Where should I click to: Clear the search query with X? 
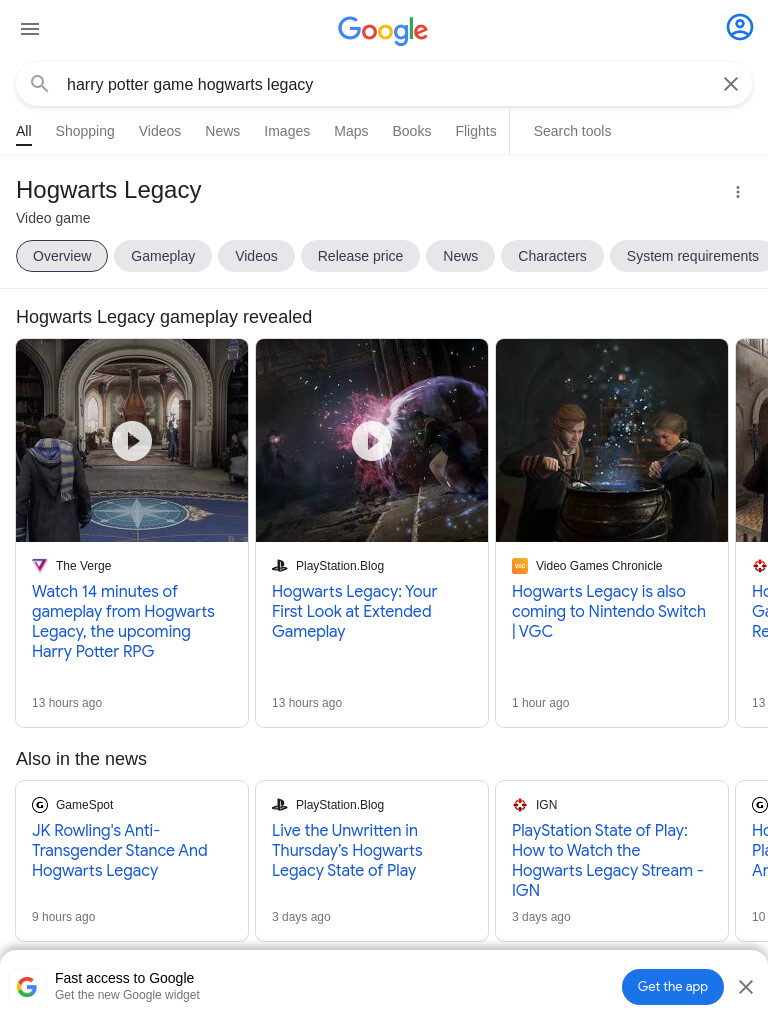tap(731, 84)
